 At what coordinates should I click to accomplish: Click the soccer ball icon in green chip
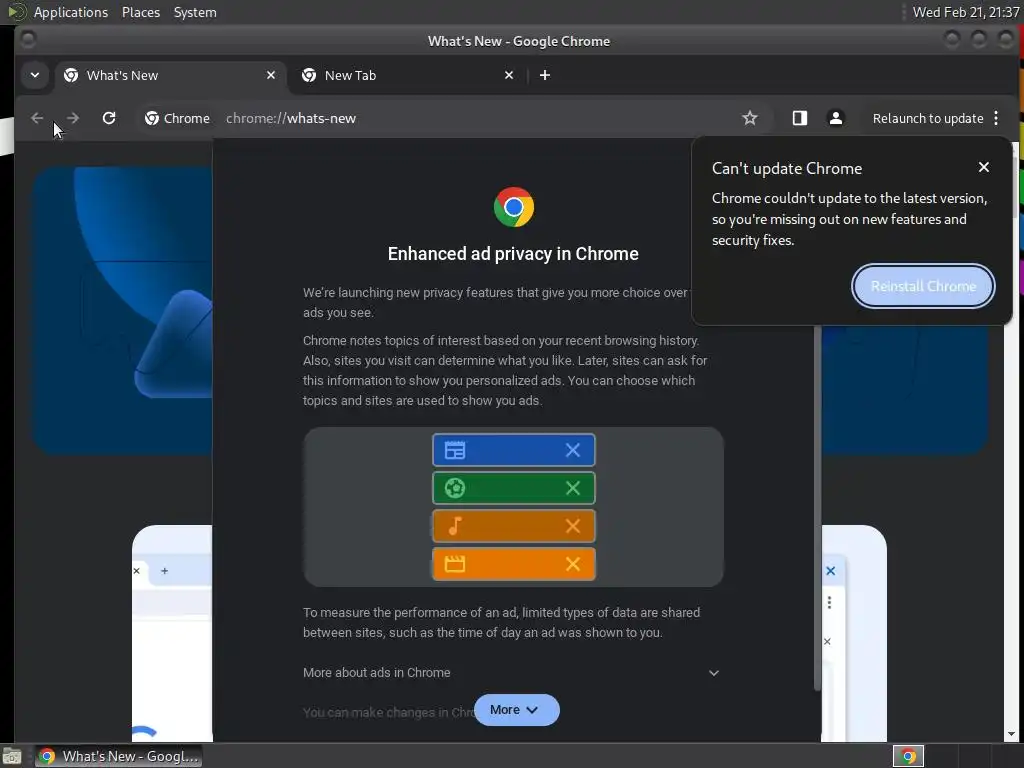click(455, 488)
